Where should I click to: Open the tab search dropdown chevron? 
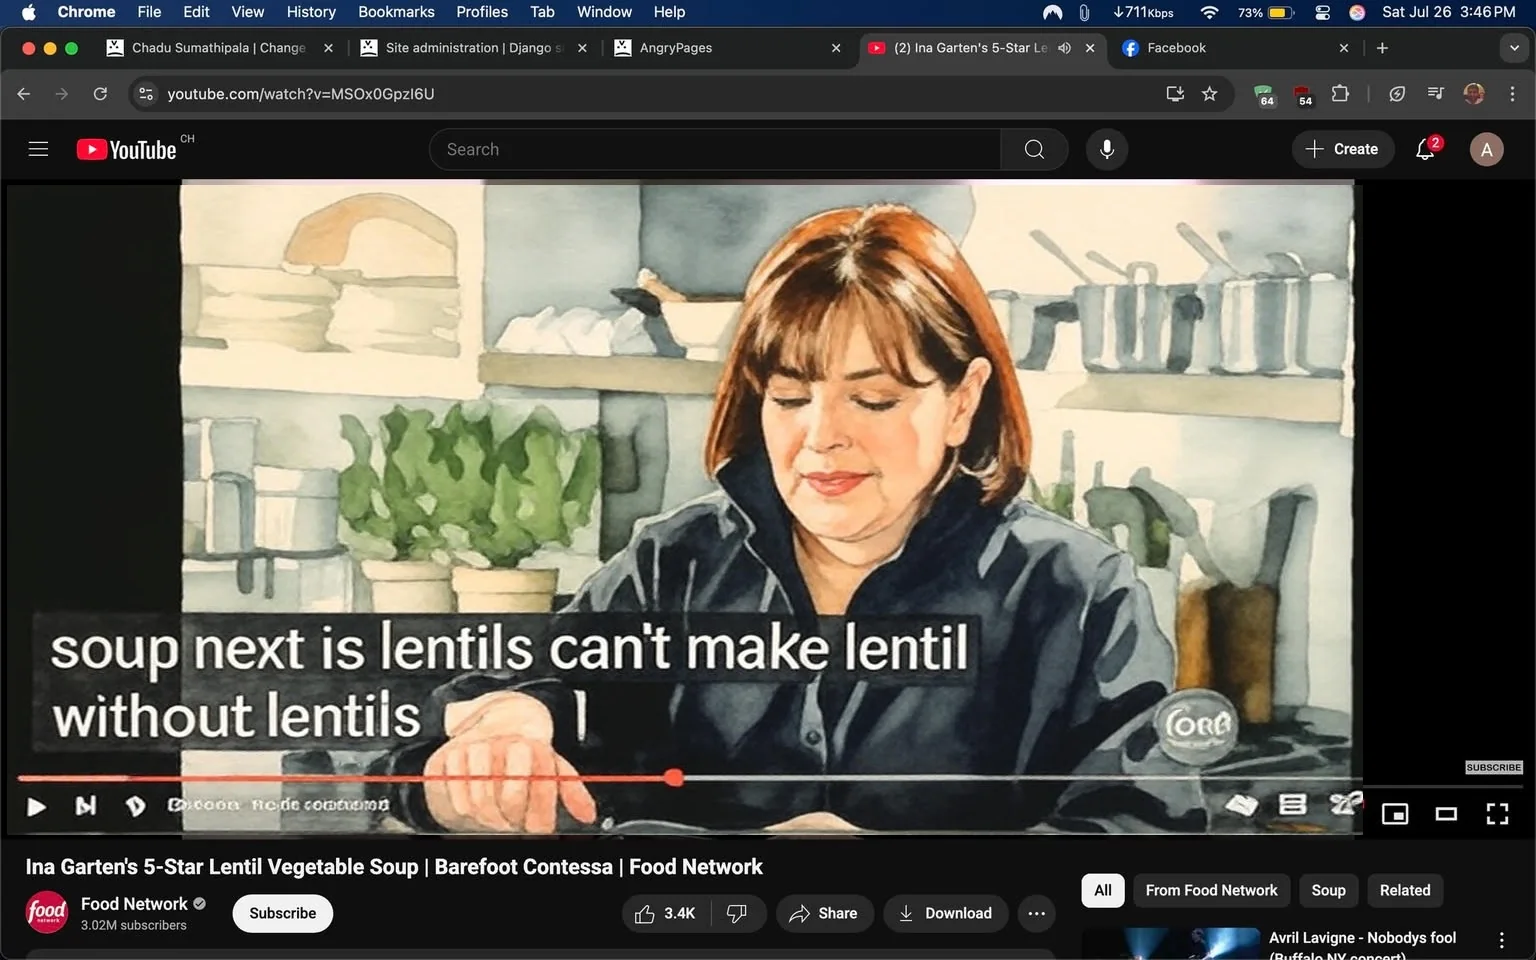1514,48
